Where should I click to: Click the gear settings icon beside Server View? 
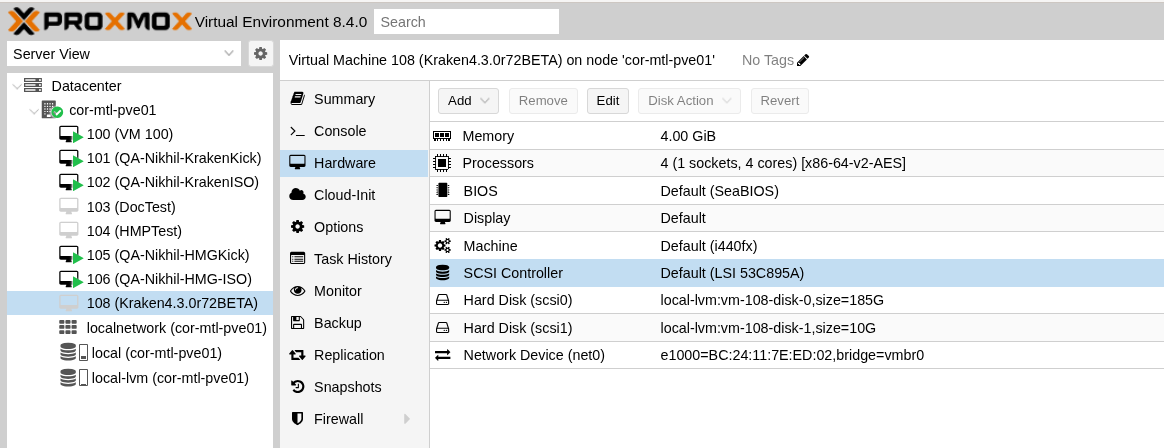[x=261, y=53]
